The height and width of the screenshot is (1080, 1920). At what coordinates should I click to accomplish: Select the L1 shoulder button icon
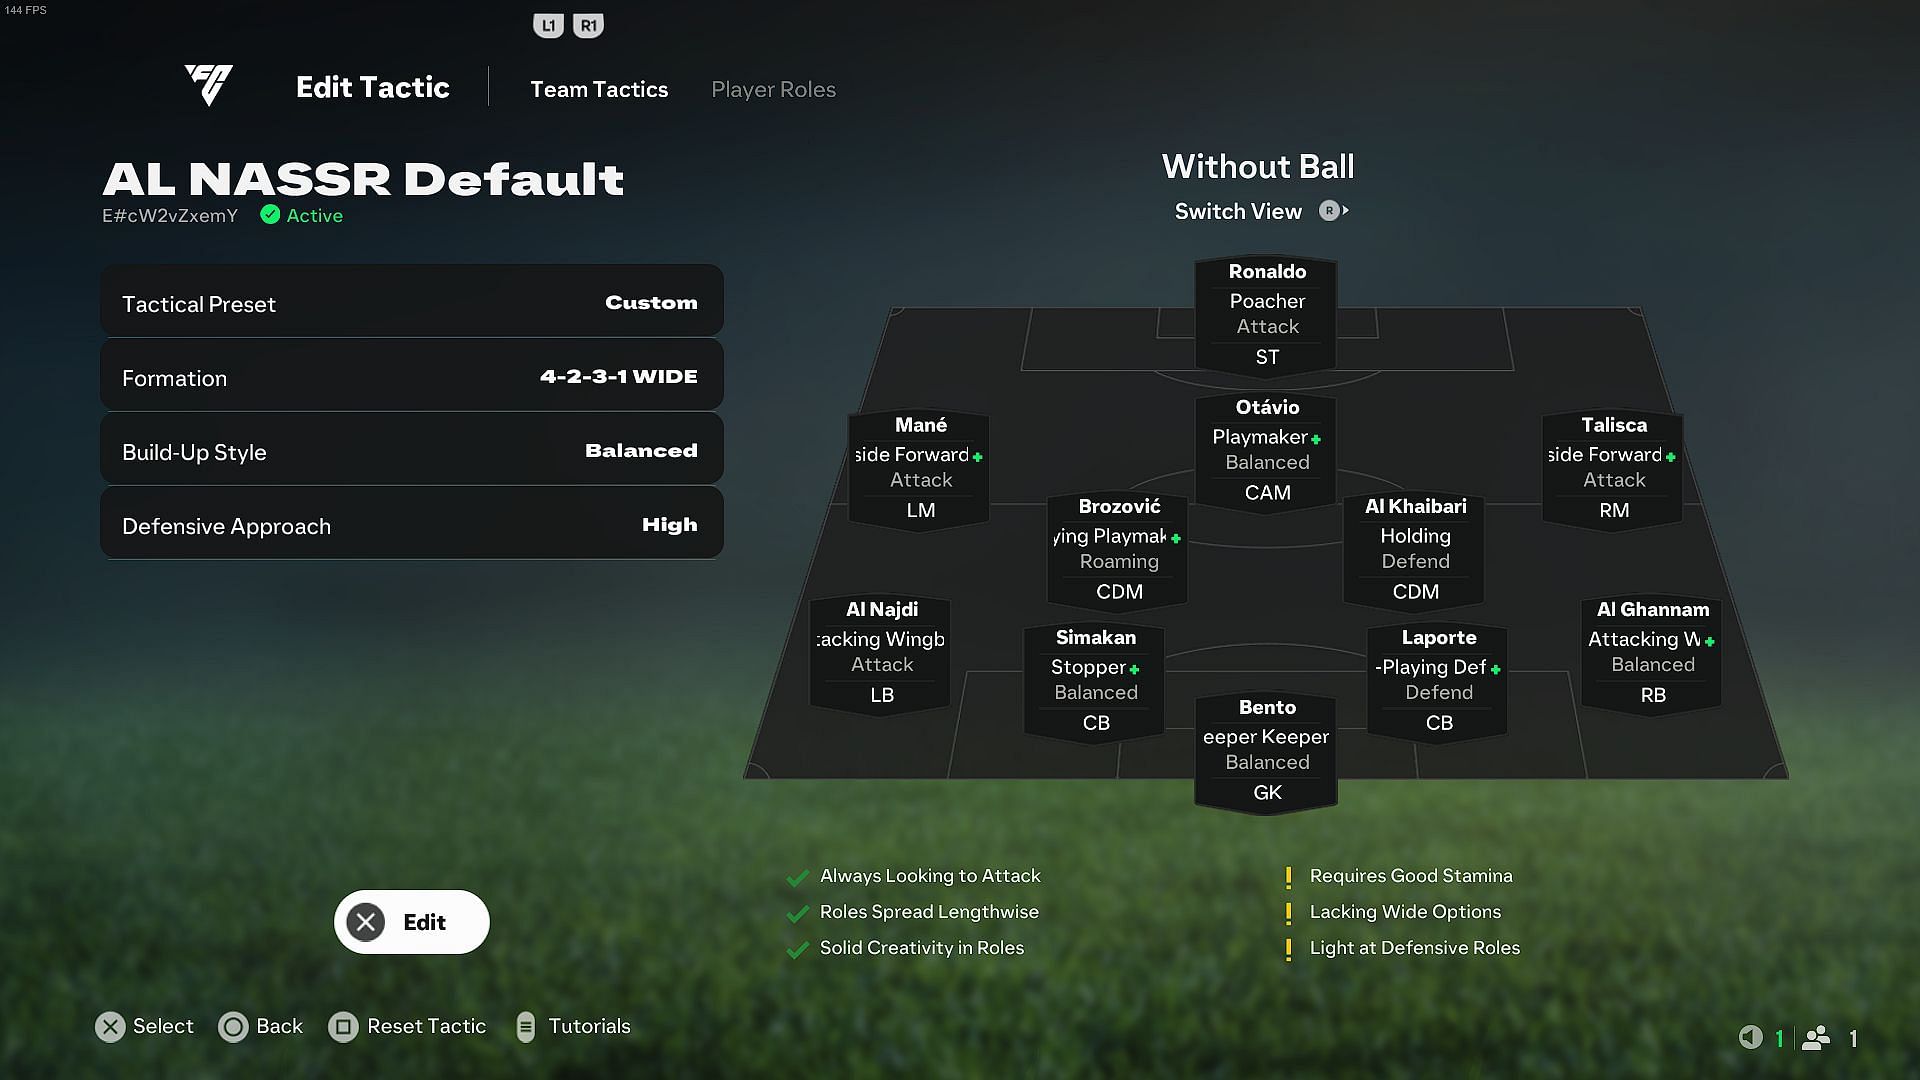pyautogui.click(x=546, y=25)
